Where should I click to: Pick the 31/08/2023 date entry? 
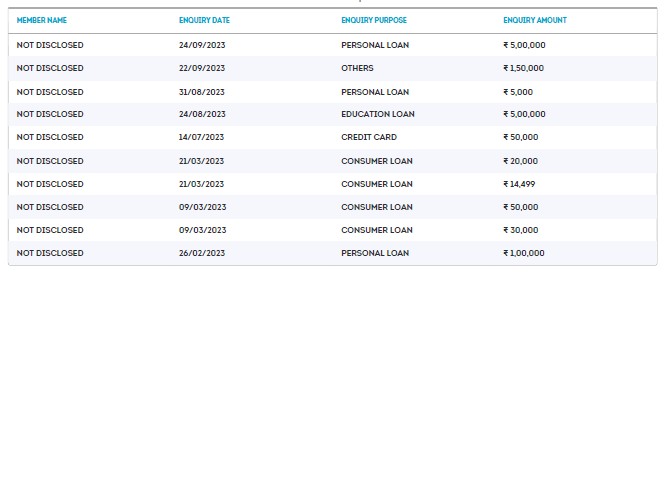[x=202, y=92]
